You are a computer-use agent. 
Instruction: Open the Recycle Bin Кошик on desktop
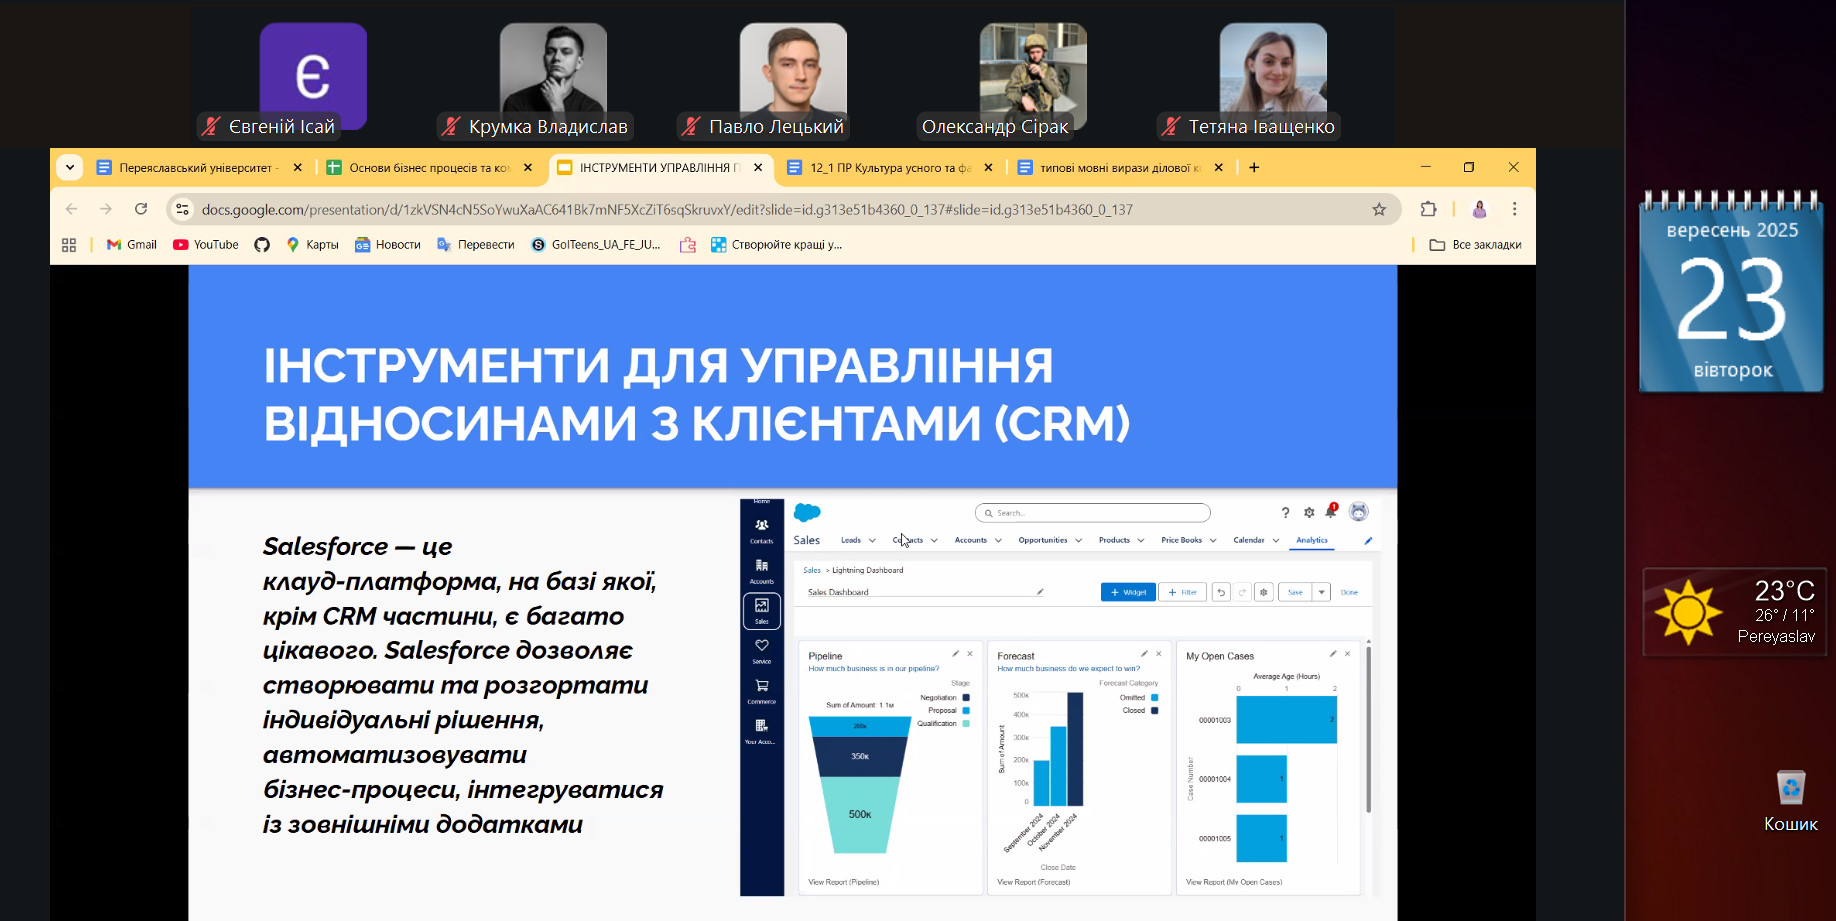[x=1790, y=798]
